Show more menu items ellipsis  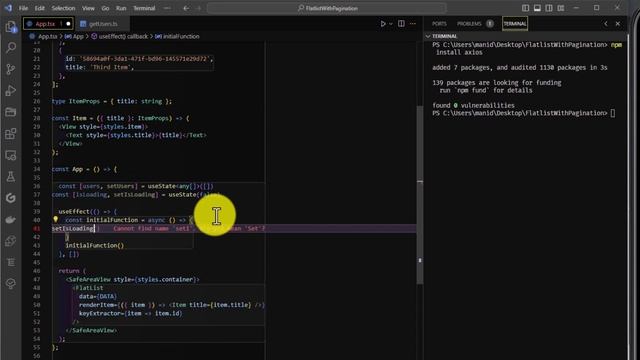point(167,8)
